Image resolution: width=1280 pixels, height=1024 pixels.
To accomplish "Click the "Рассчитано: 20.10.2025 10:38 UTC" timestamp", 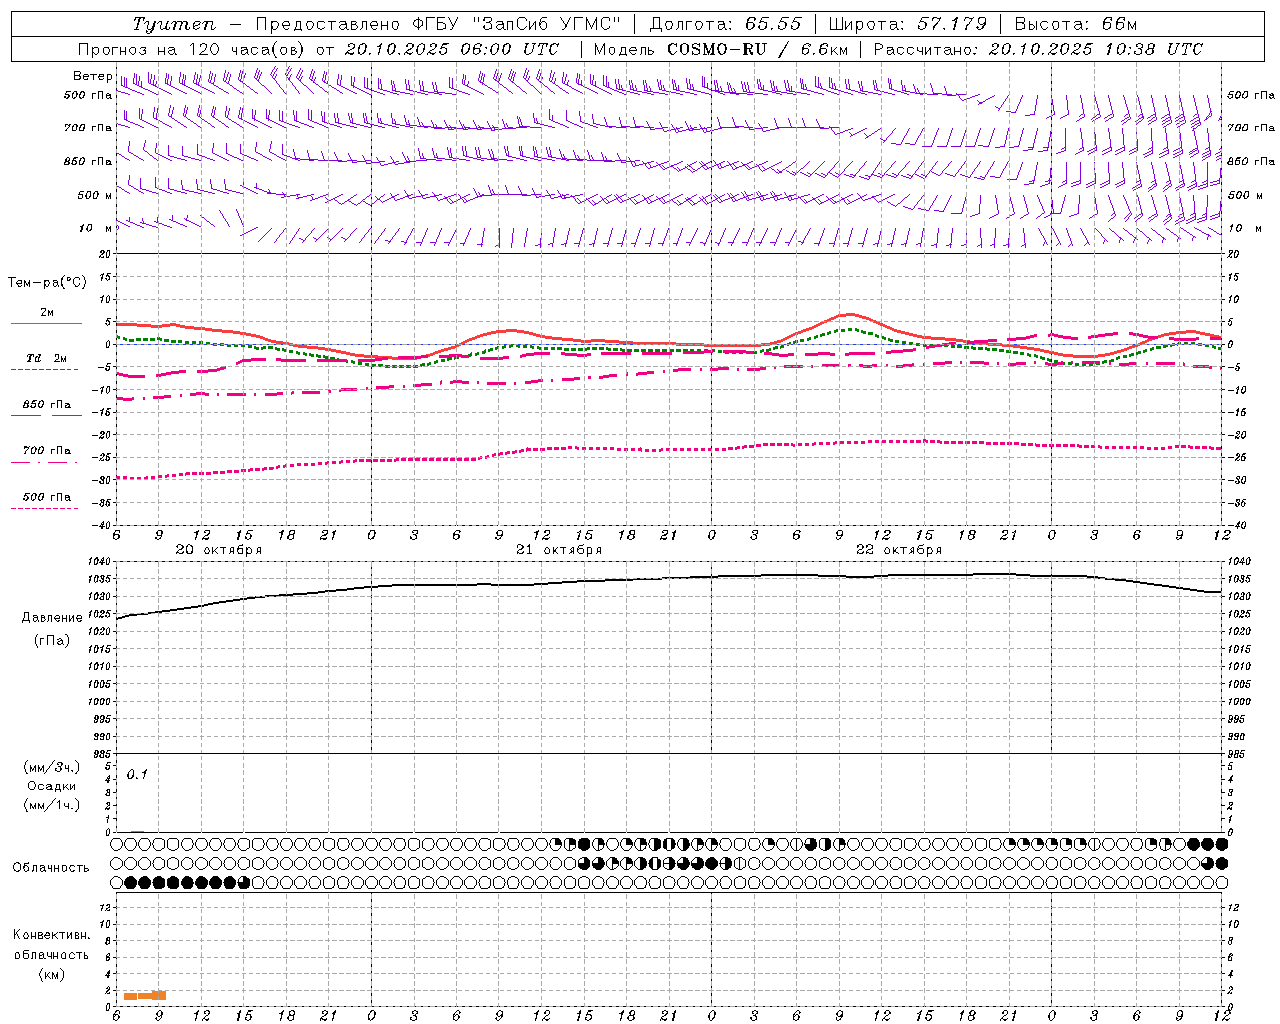I will 1038,49.
